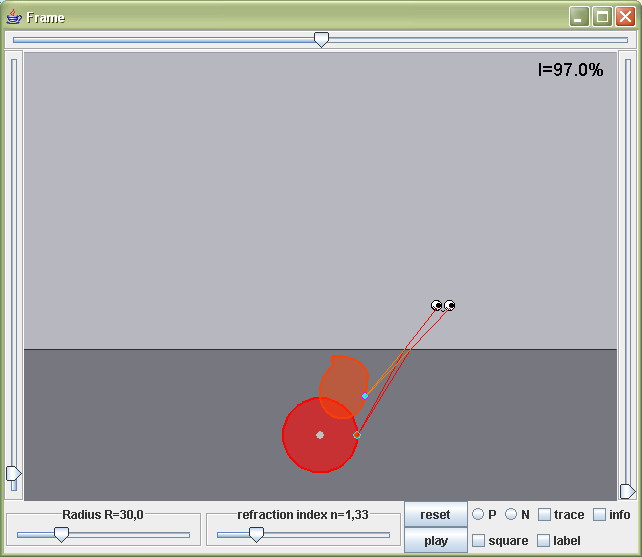Click the orange refracted image shape

point(344,387)
